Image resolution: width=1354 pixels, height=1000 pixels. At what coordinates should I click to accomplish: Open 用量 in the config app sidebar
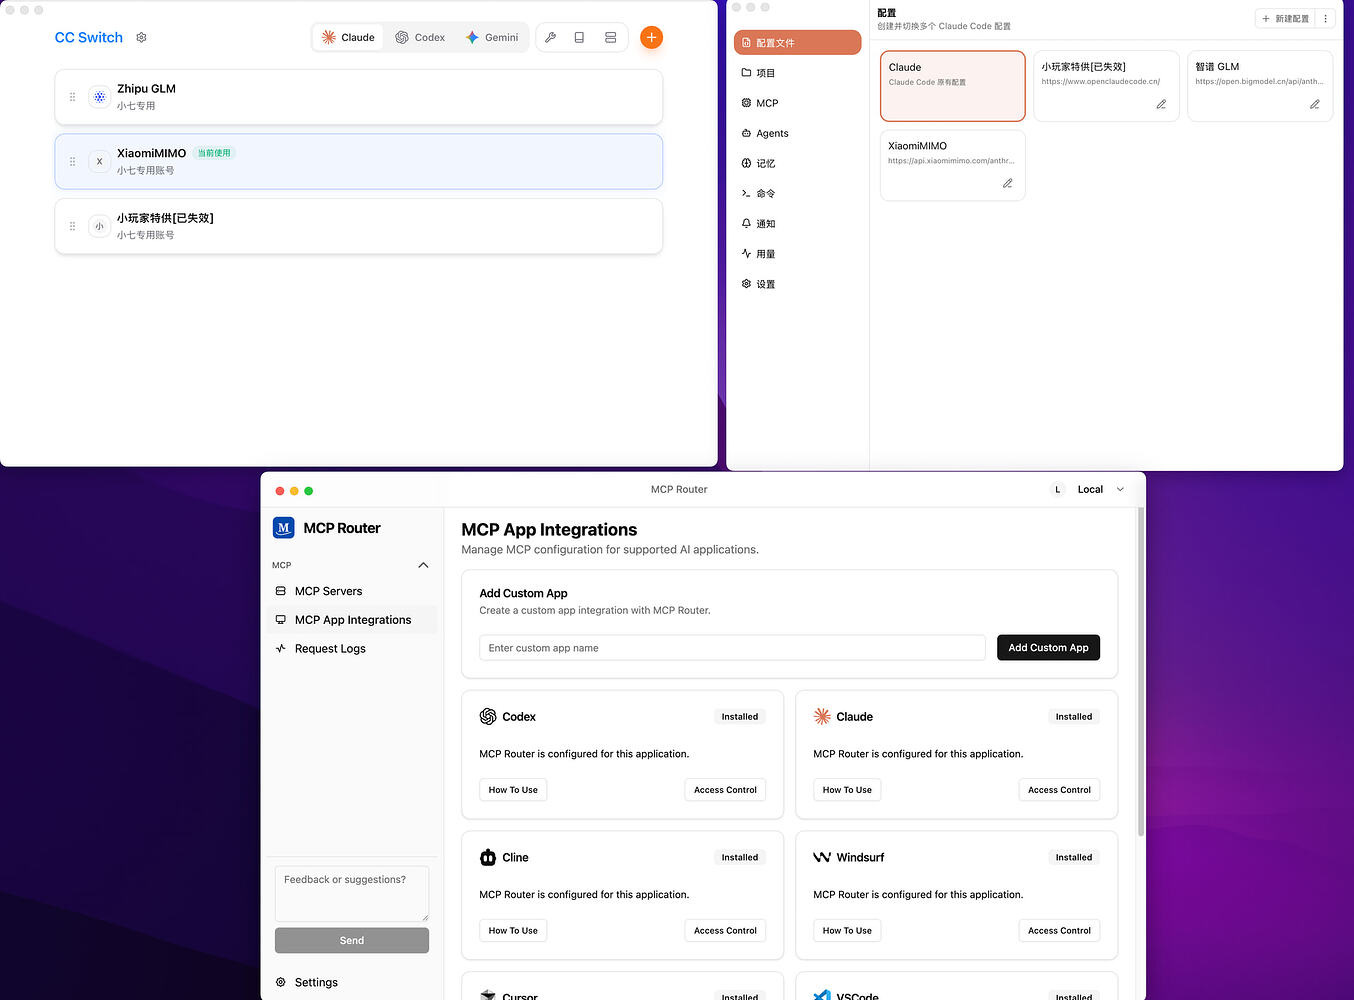(x=797, y=254)
